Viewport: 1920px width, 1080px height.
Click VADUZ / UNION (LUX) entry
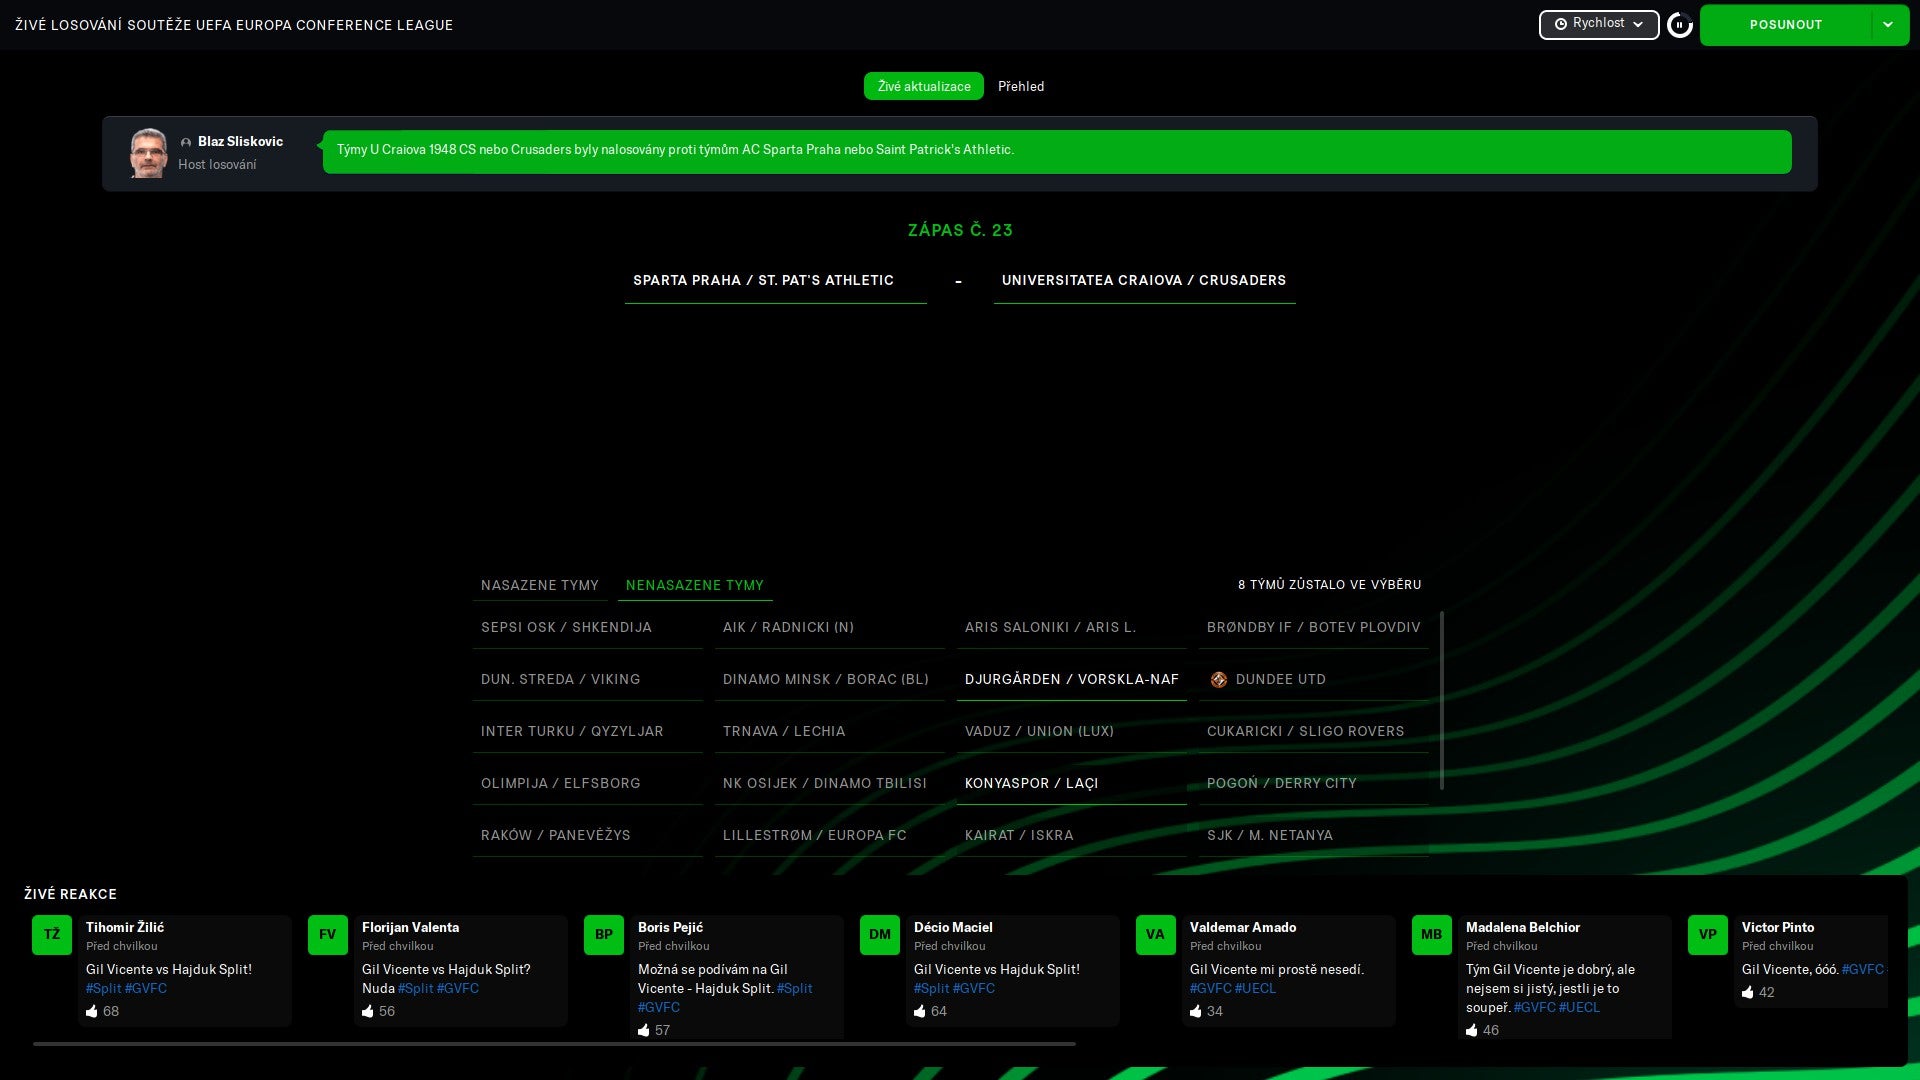tap(1071, 731)
